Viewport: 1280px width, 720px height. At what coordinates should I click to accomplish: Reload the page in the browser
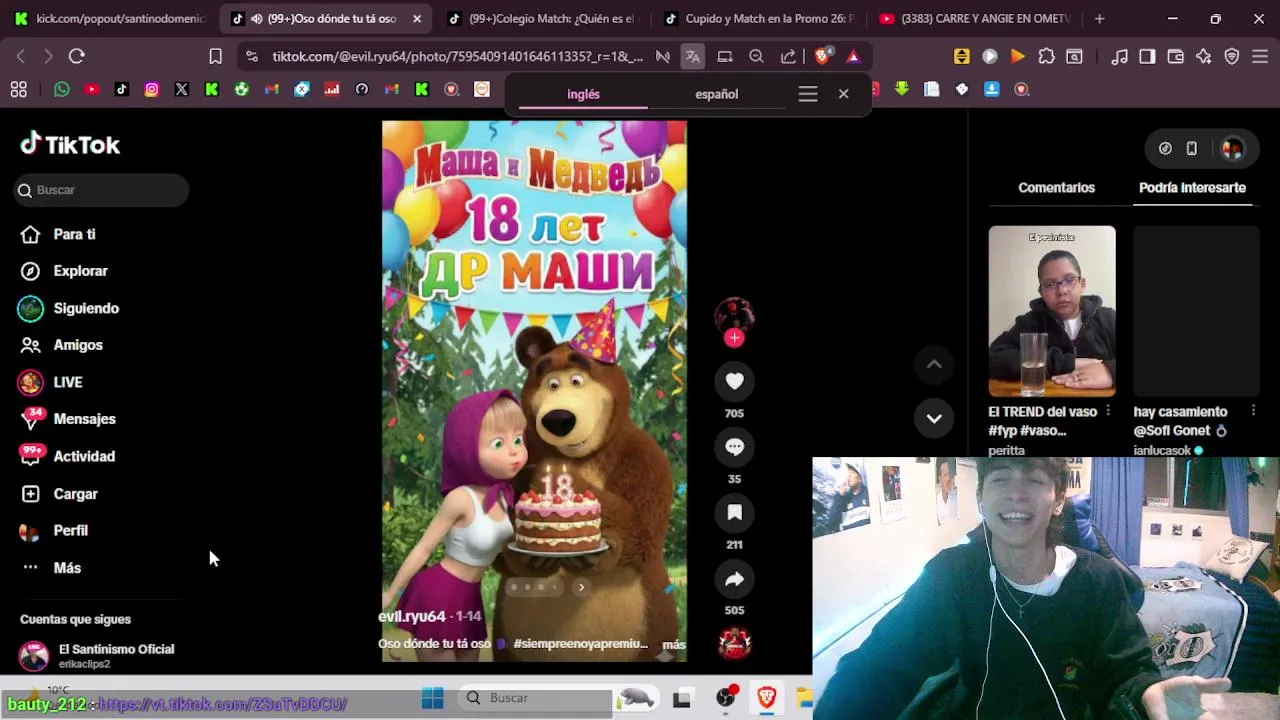77,56
